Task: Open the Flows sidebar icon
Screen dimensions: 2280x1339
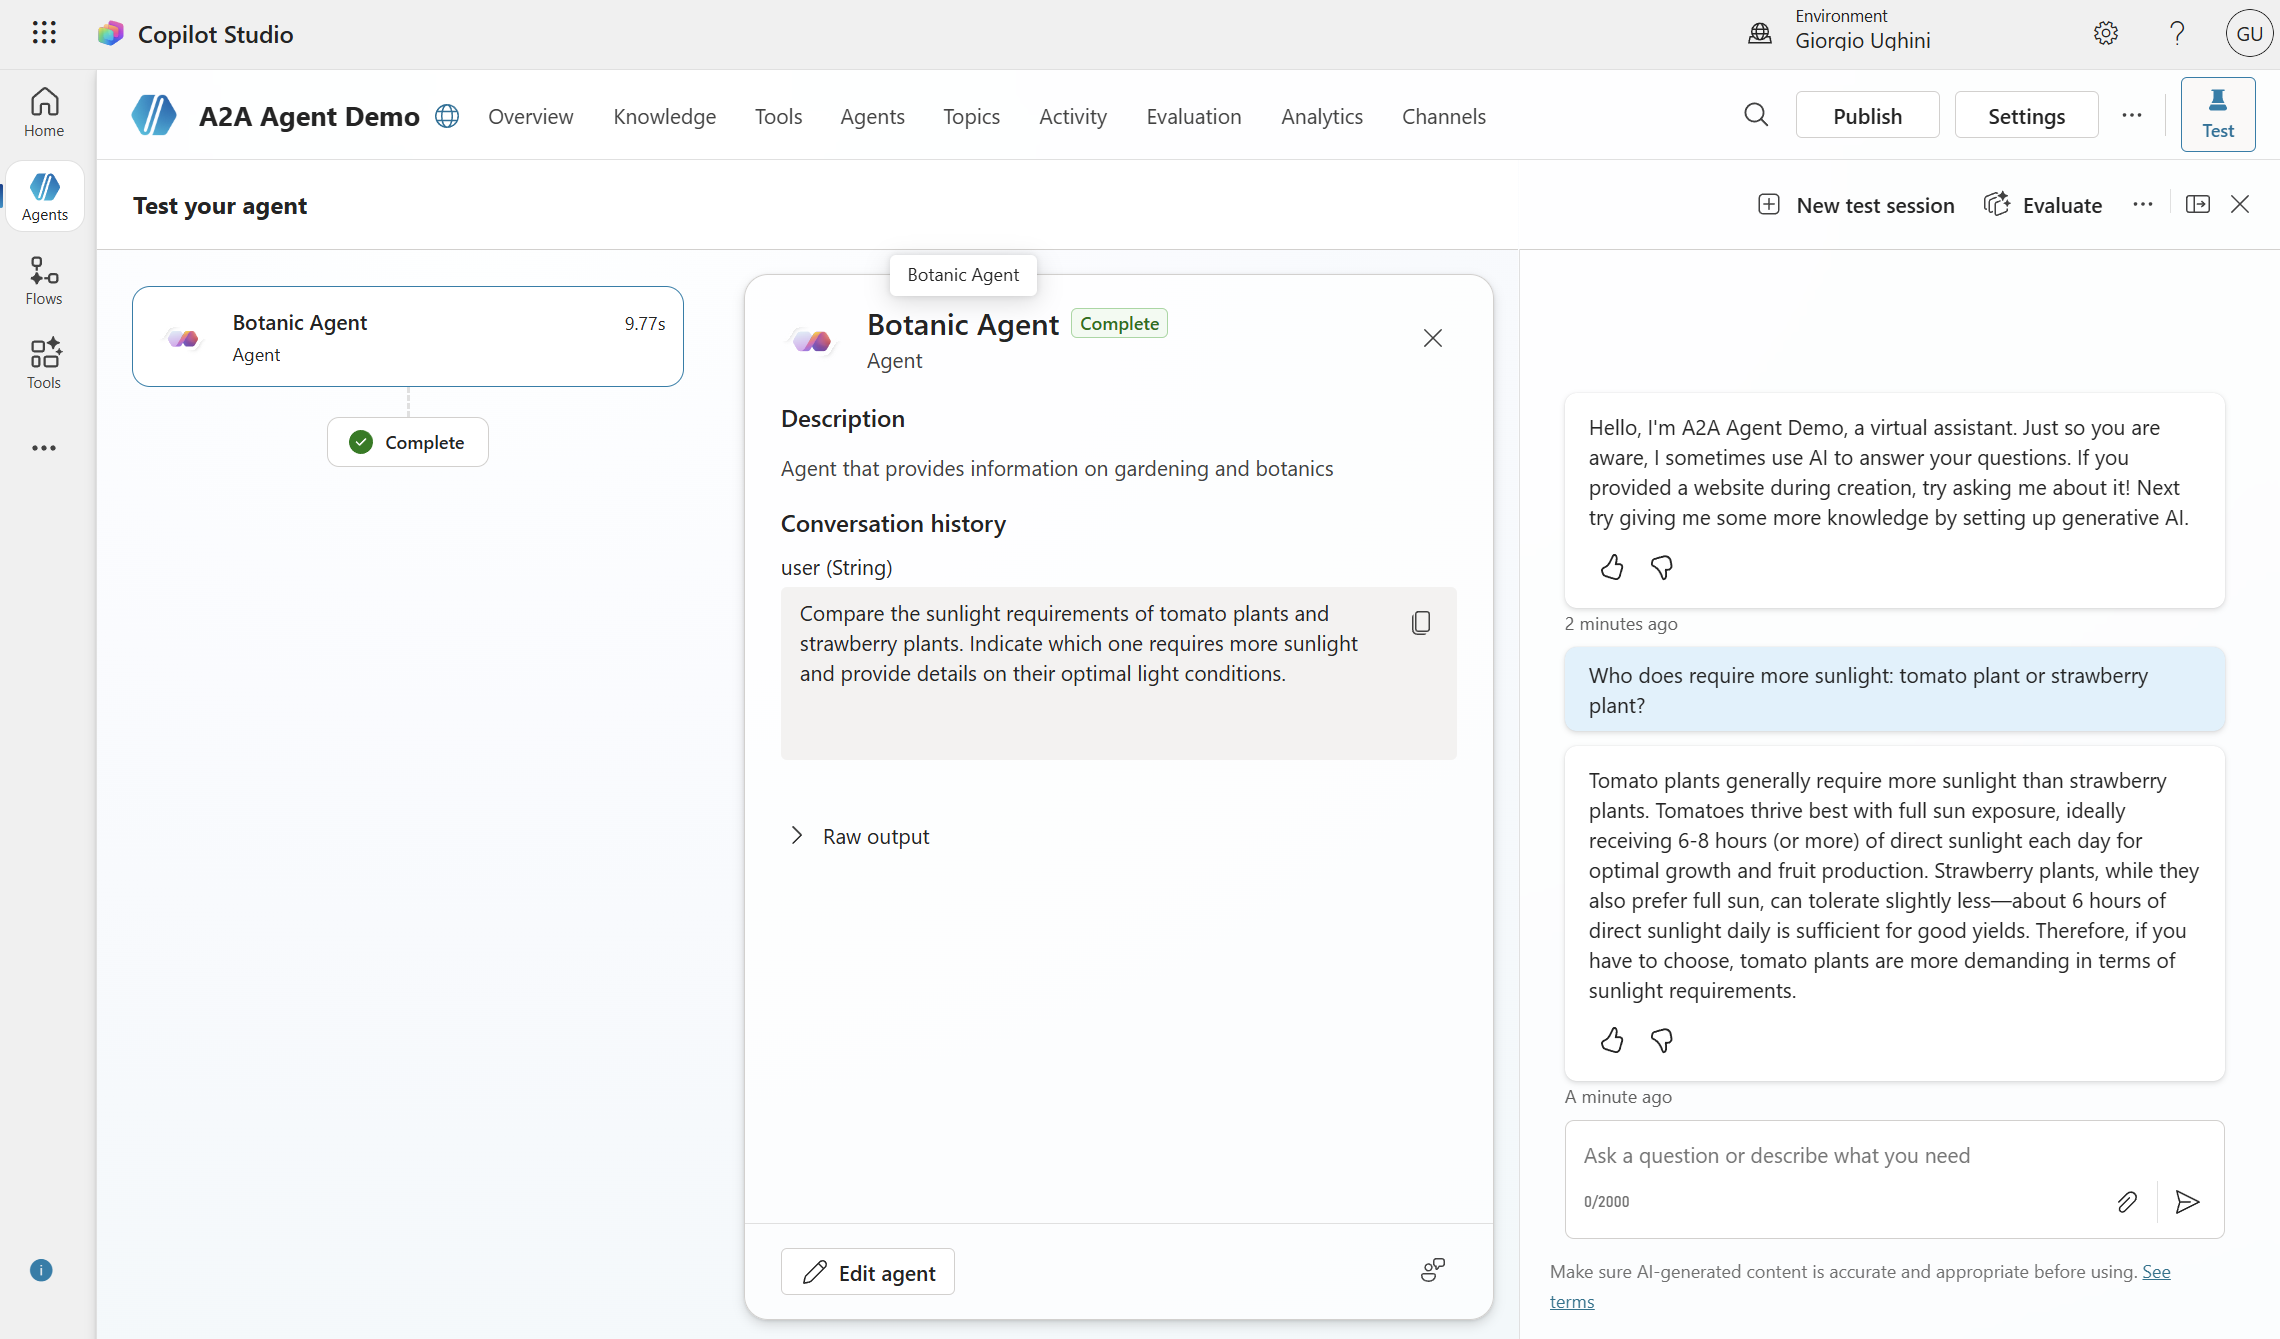Action: (x=44, y=280)
